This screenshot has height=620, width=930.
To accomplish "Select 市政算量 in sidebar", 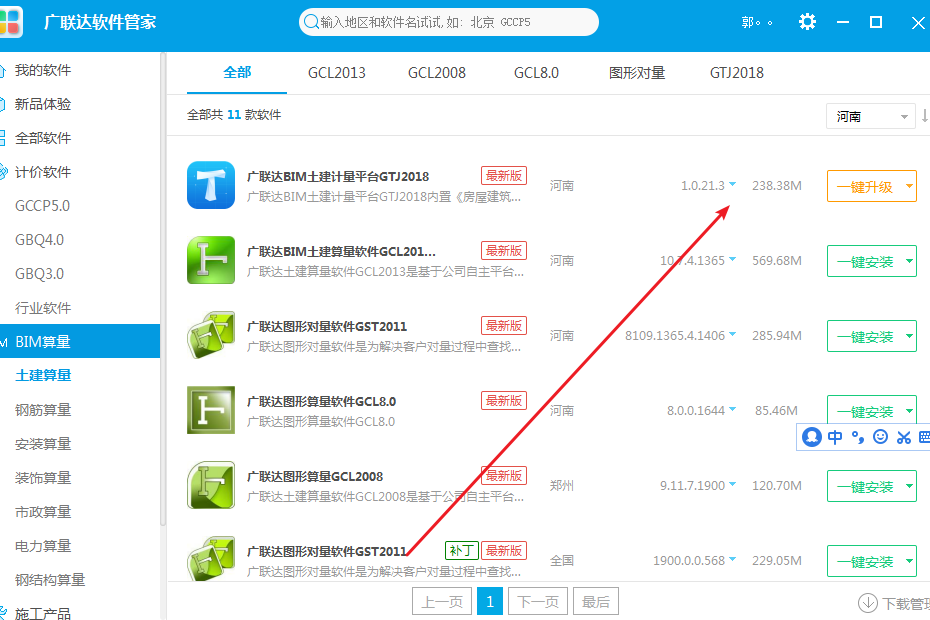I will (x=43, y=511).
